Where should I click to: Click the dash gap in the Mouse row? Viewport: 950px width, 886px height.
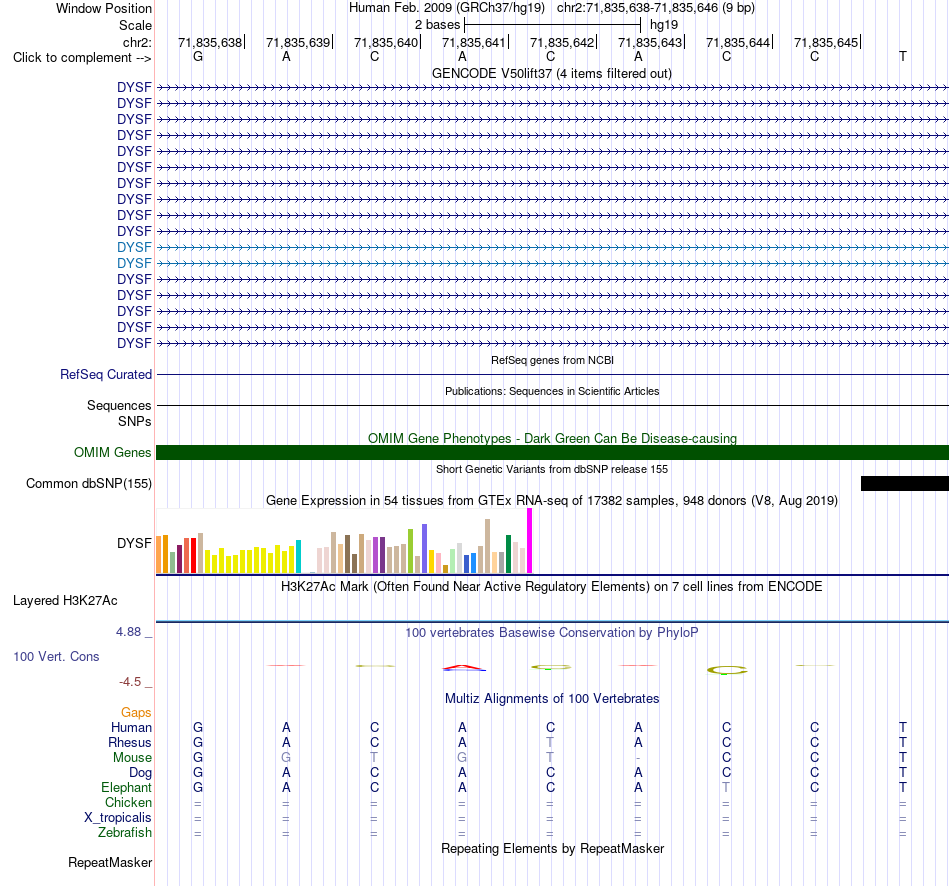(x=638, y=758)
